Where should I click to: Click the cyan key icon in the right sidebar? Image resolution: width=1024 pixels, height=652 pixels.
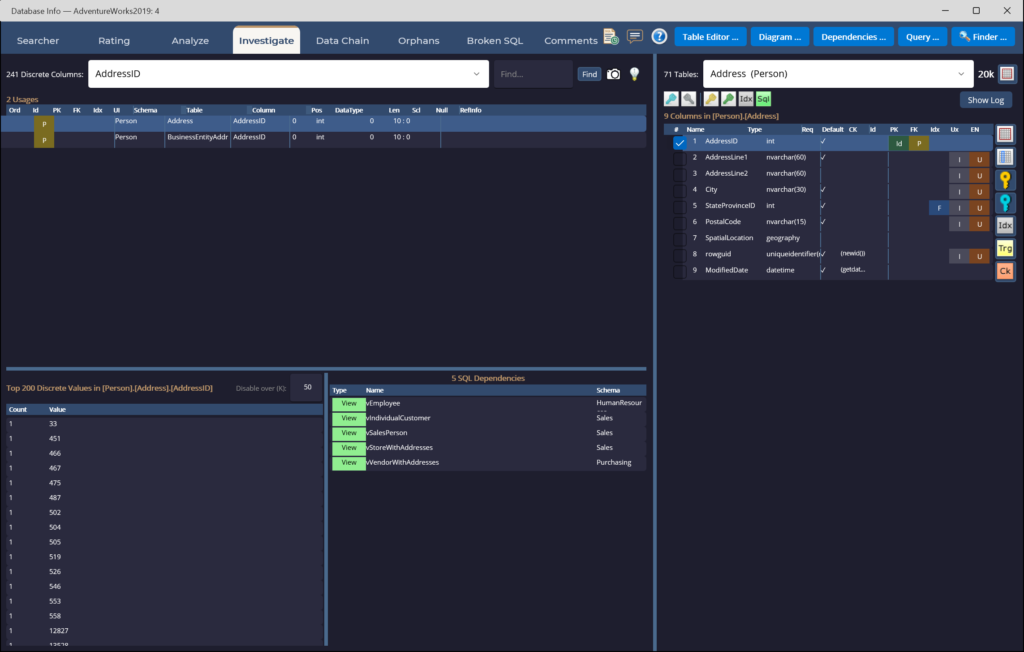[1005, 203]
